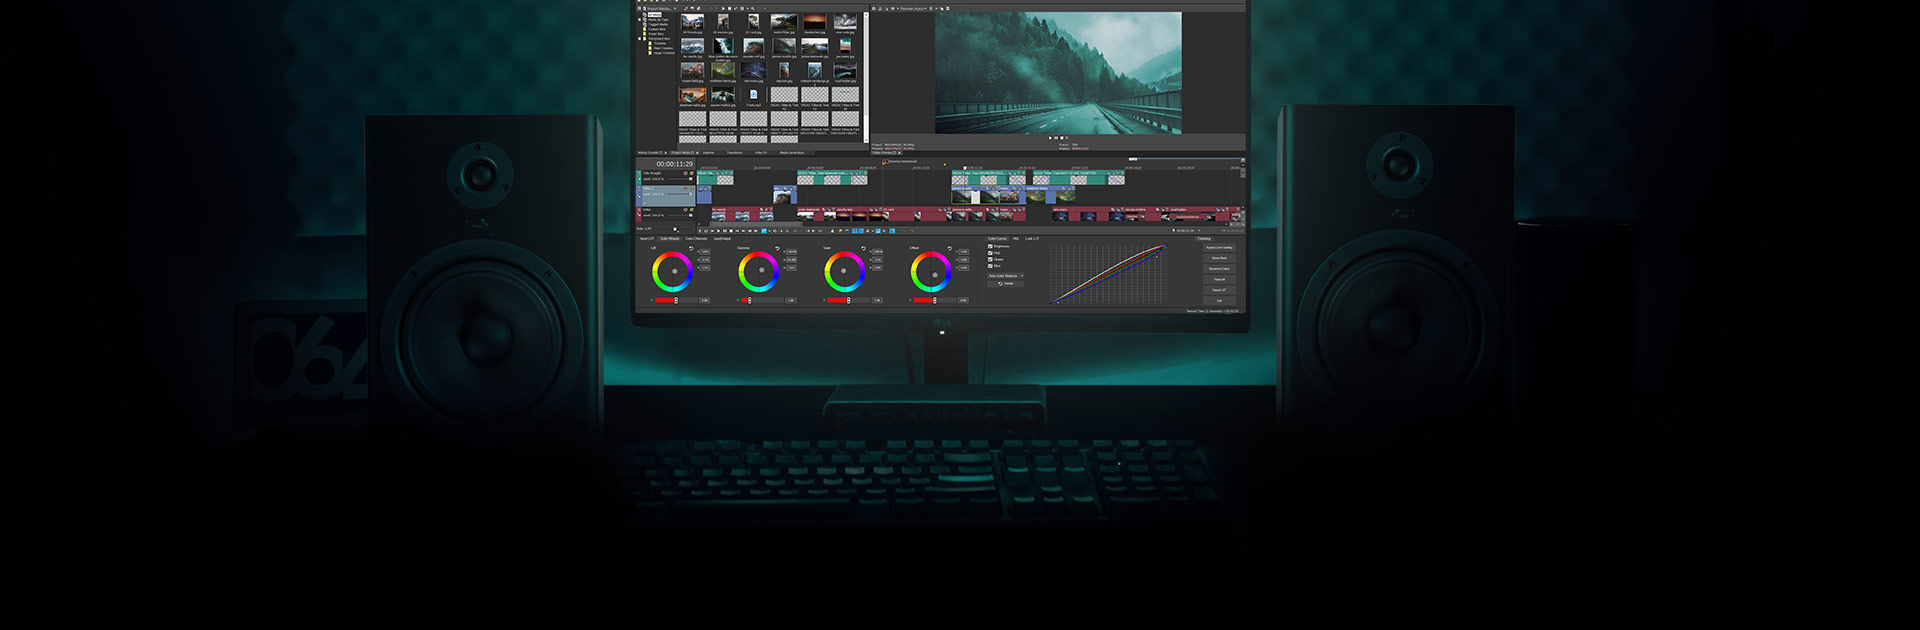Open the Transitions tab
The height and width of the screenshot is (630, 1920).
click(x=735, y=153)
